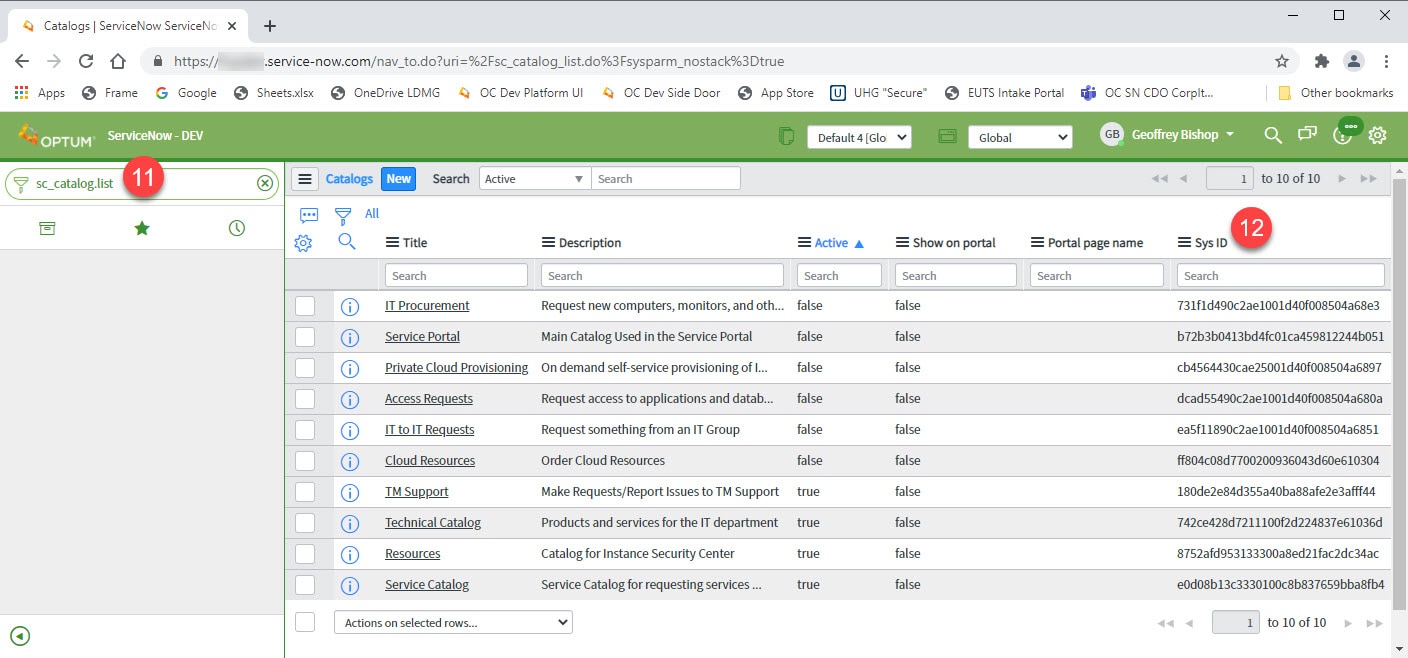Screen dimensions: 1408x658
Task: Show the Favorites star tab in the navigator
Action: [141, 227]
